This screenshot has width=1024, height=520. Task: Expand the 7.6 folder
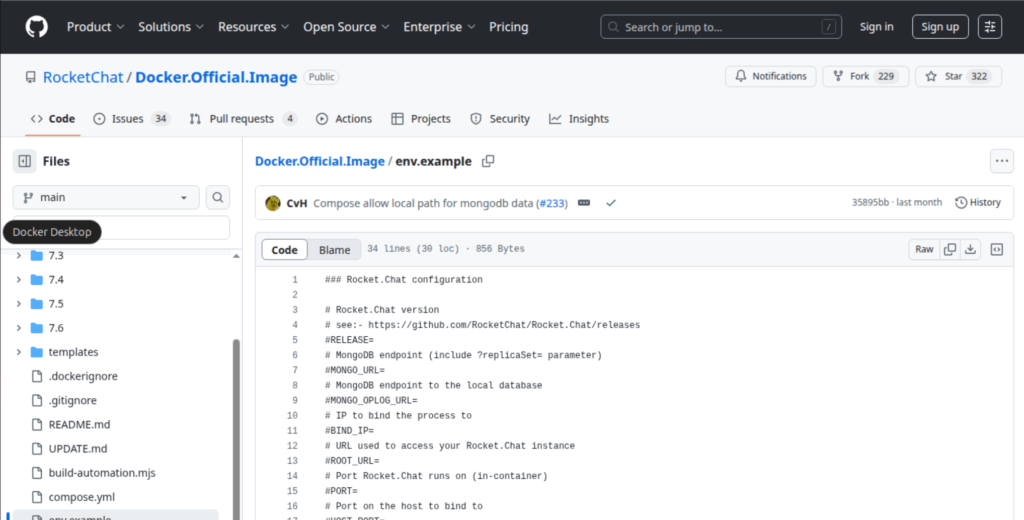(x=18, y=328)
